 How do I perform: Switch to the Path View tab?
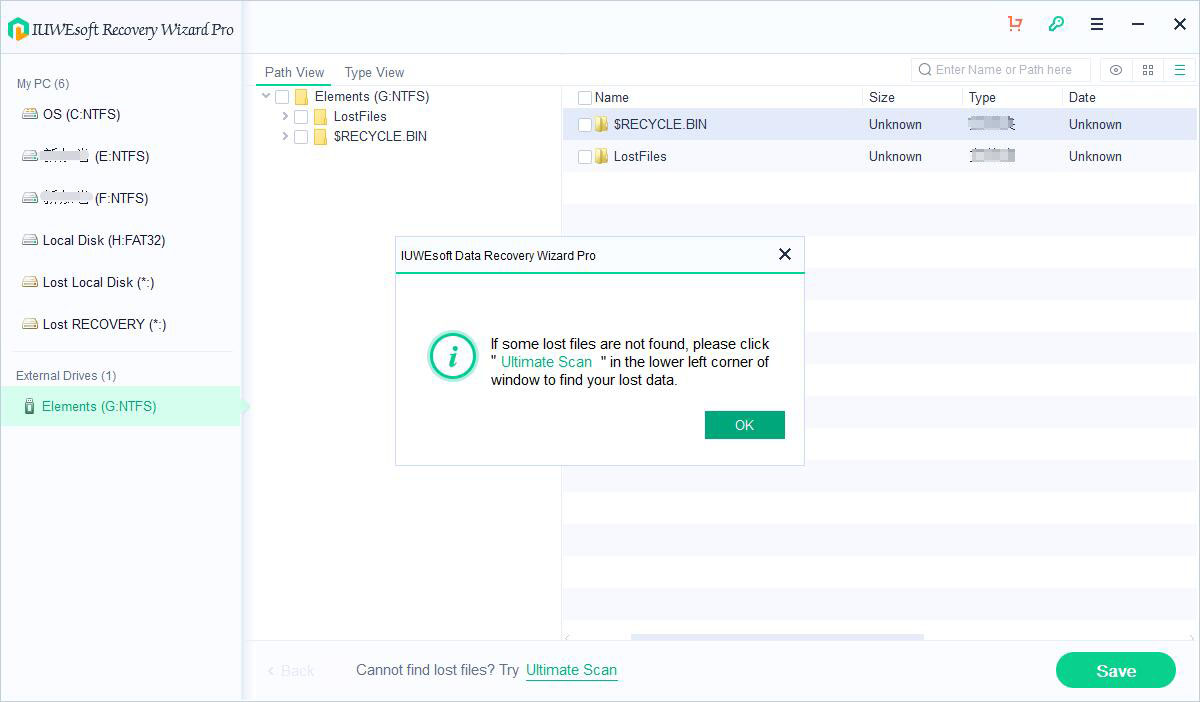(x=294, y=72)
